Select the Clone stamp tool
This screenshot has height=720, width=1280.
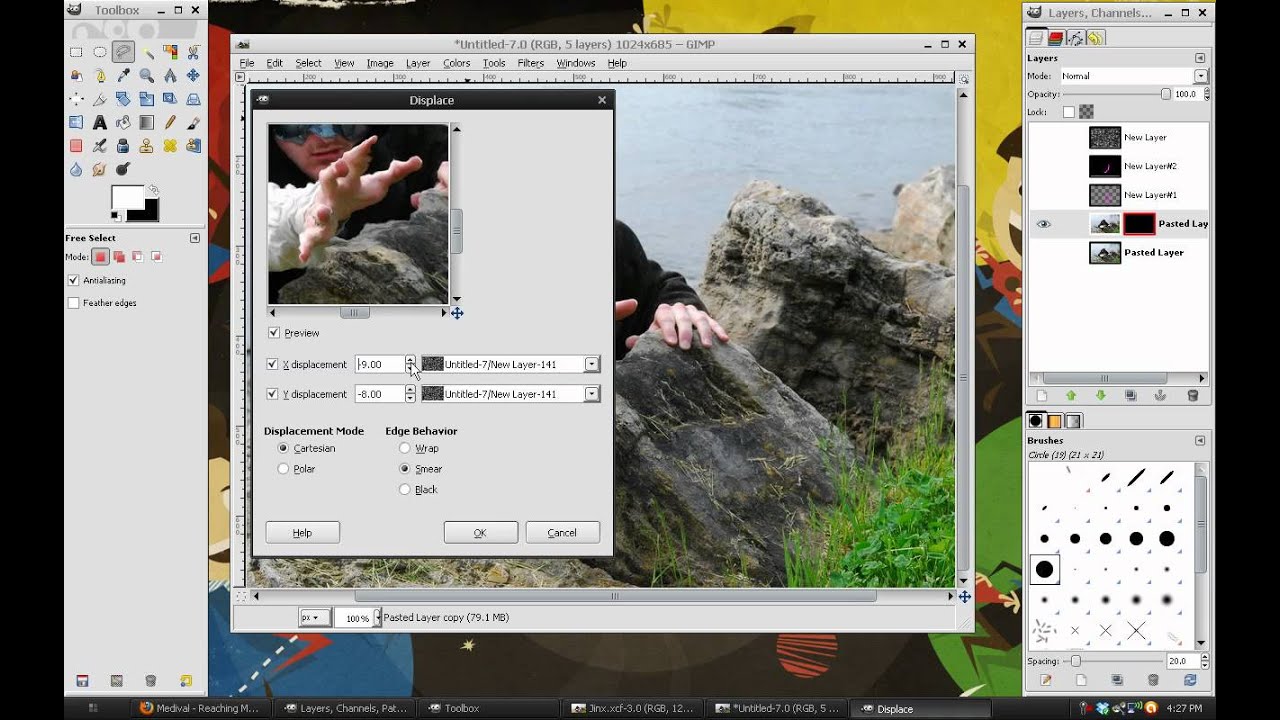[x=147, y=146]
